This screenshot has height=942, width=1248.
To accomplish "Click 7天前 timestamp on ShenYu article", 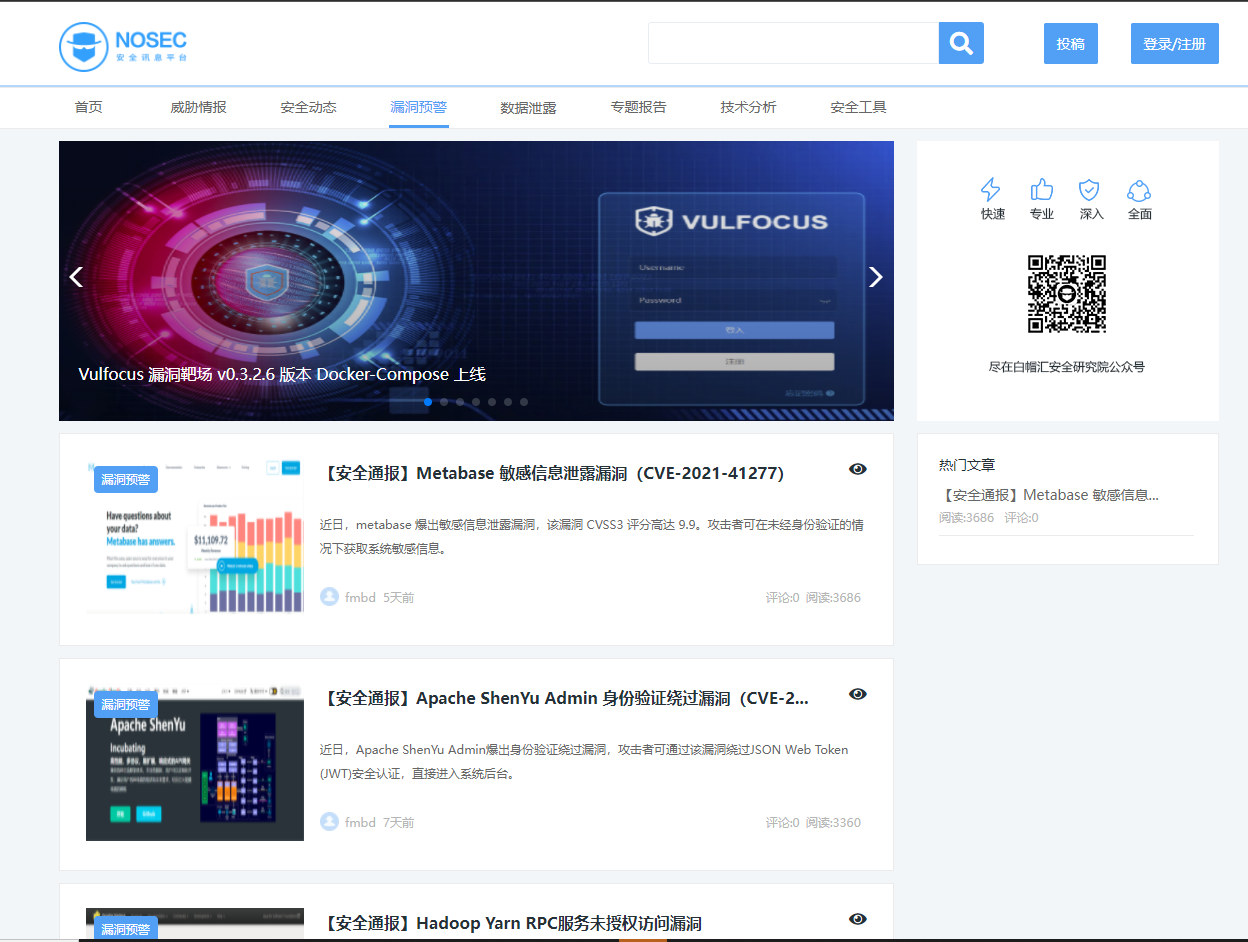I will tap(398, 823).
